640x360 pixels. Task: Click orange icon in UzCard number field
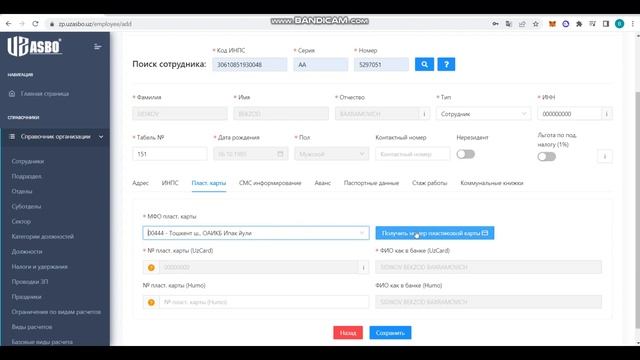(x=151, y=267)
